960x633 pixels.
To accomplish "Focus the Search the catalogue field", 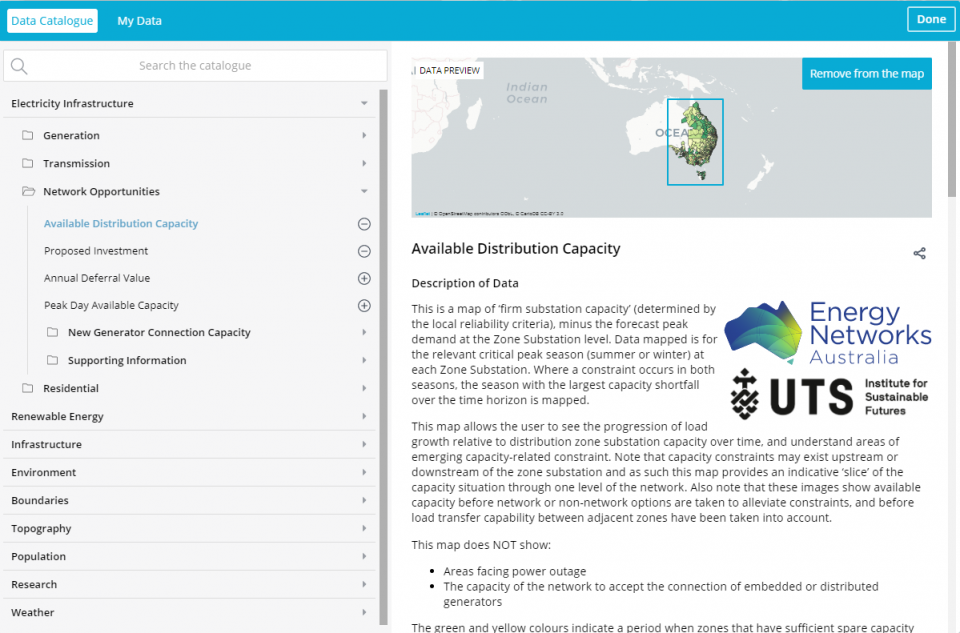I will [195, 66].
